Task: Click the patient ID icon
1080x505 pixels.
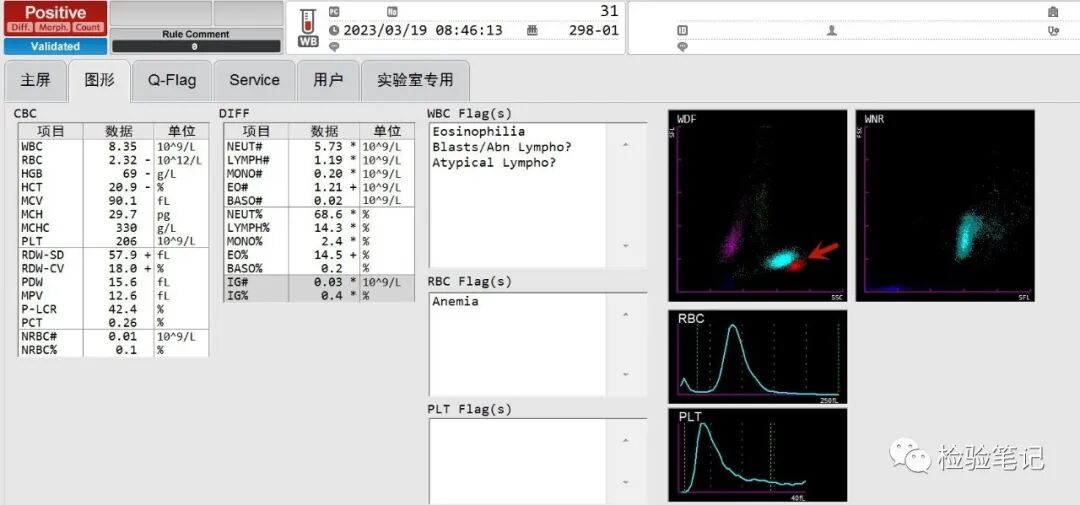Action: [x=682, y=30]
